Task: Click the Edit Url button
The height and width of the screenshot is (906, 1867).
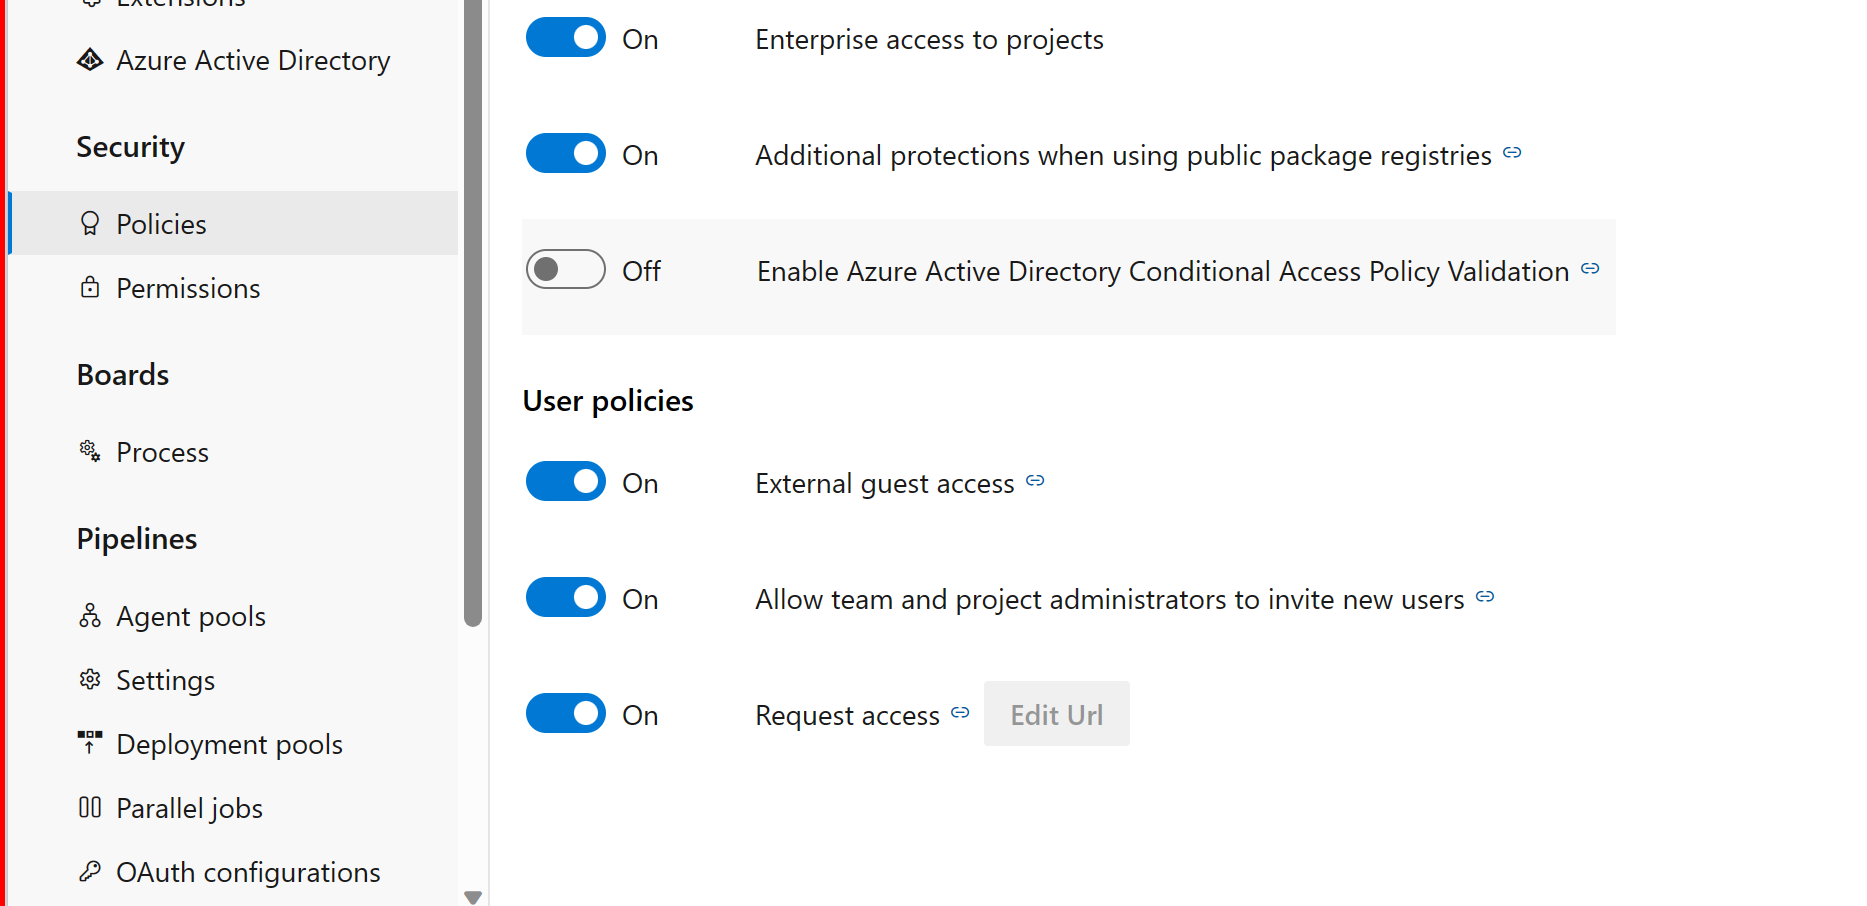Action: click(1056, 713)
